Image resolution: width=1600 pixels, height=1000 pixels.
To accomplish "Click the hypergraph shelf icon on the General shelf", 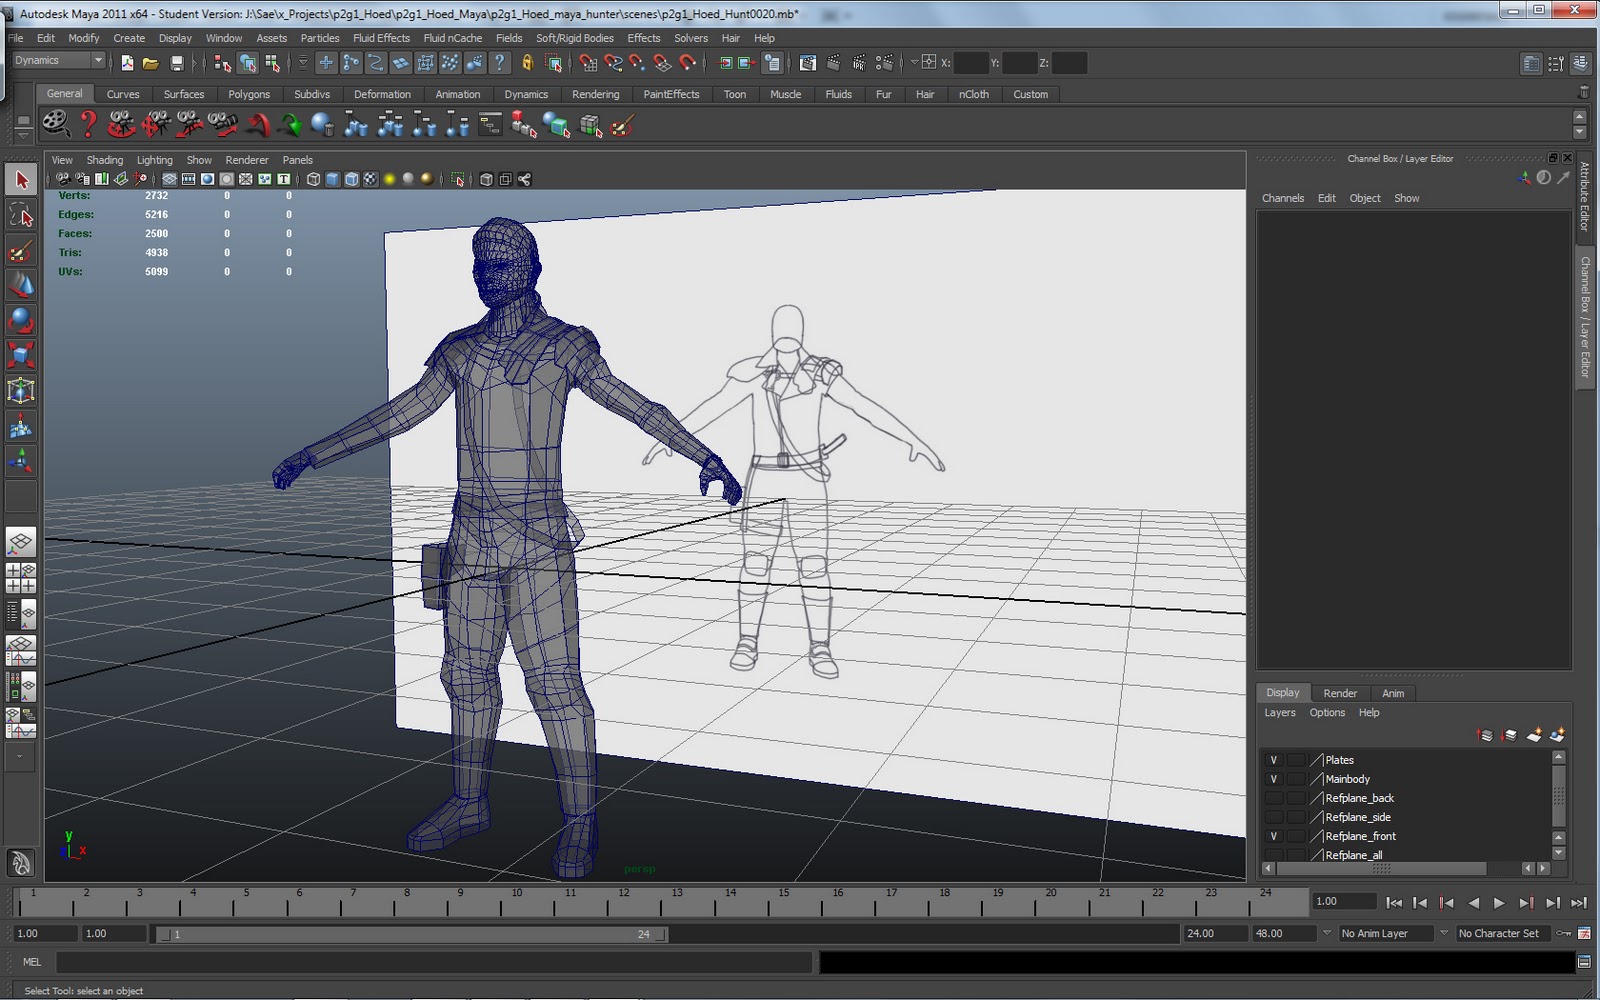I will pos(489,125).
